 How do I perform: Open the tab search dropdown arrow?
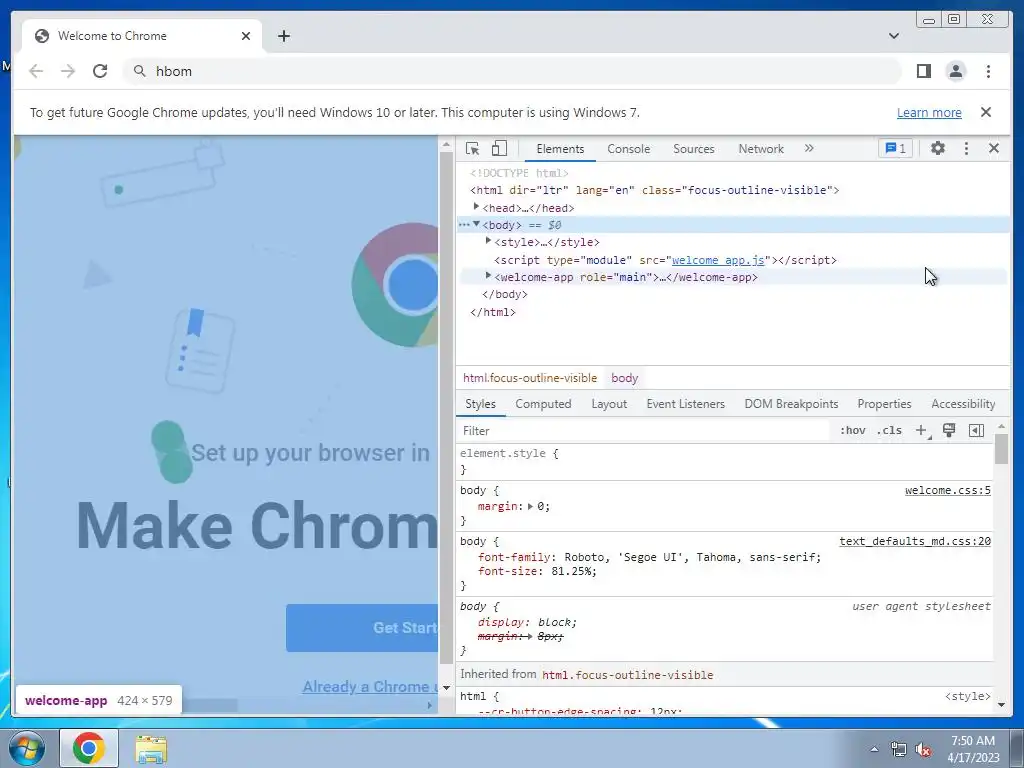coord(894,36)
